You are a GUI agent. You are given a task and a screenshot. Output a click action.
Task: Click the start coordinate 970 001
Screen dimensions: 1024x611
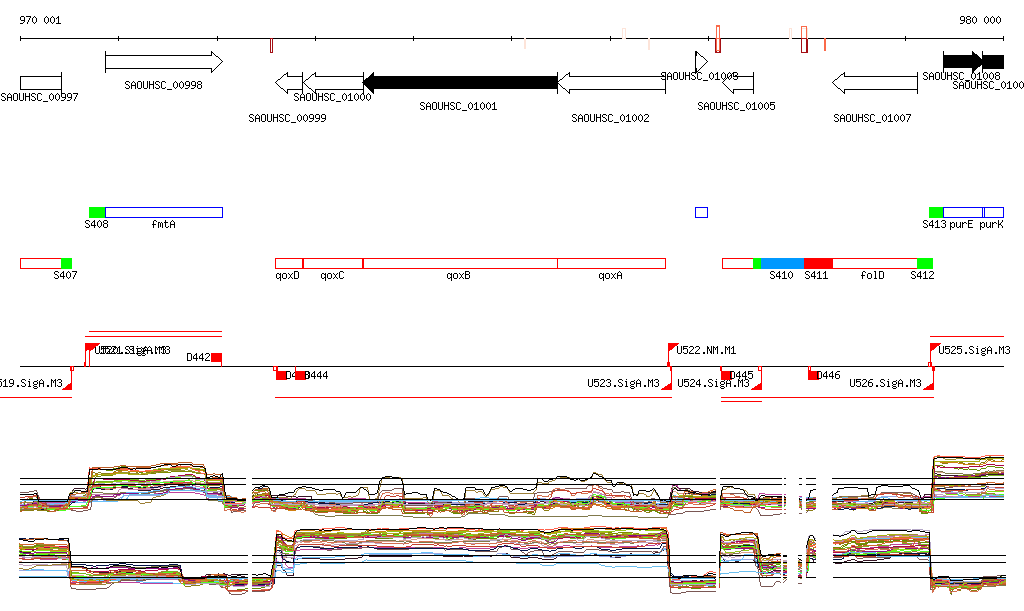coord(40,20)
